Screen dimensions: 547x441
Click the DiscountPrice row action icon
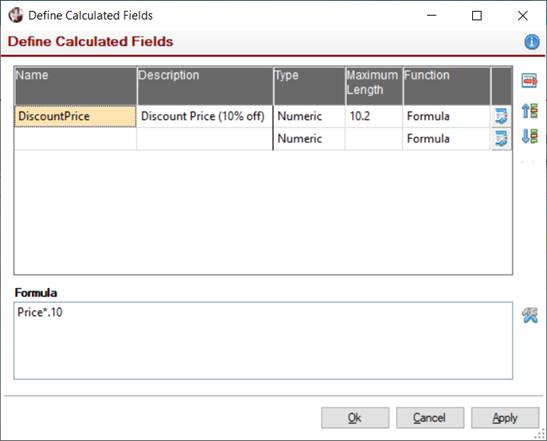click(x=501, y=116)
